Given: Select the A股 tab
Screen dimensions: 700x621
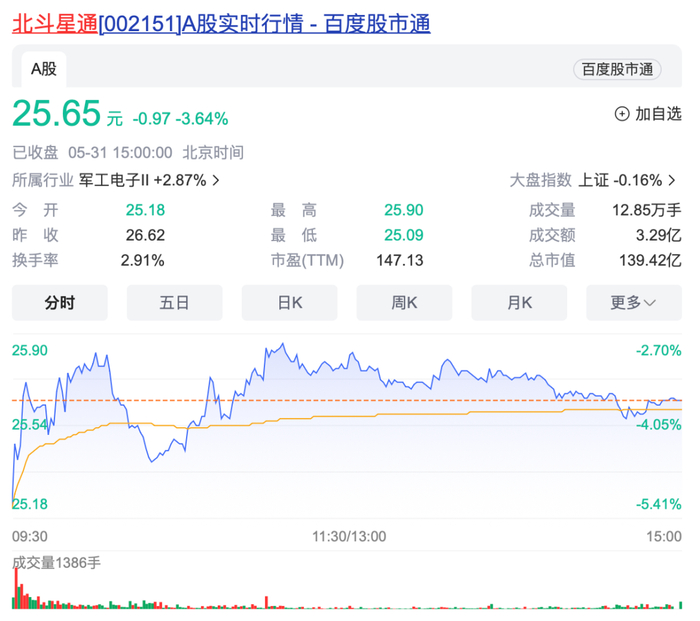Looking at the screenshot, I should [x=44, y=69].
